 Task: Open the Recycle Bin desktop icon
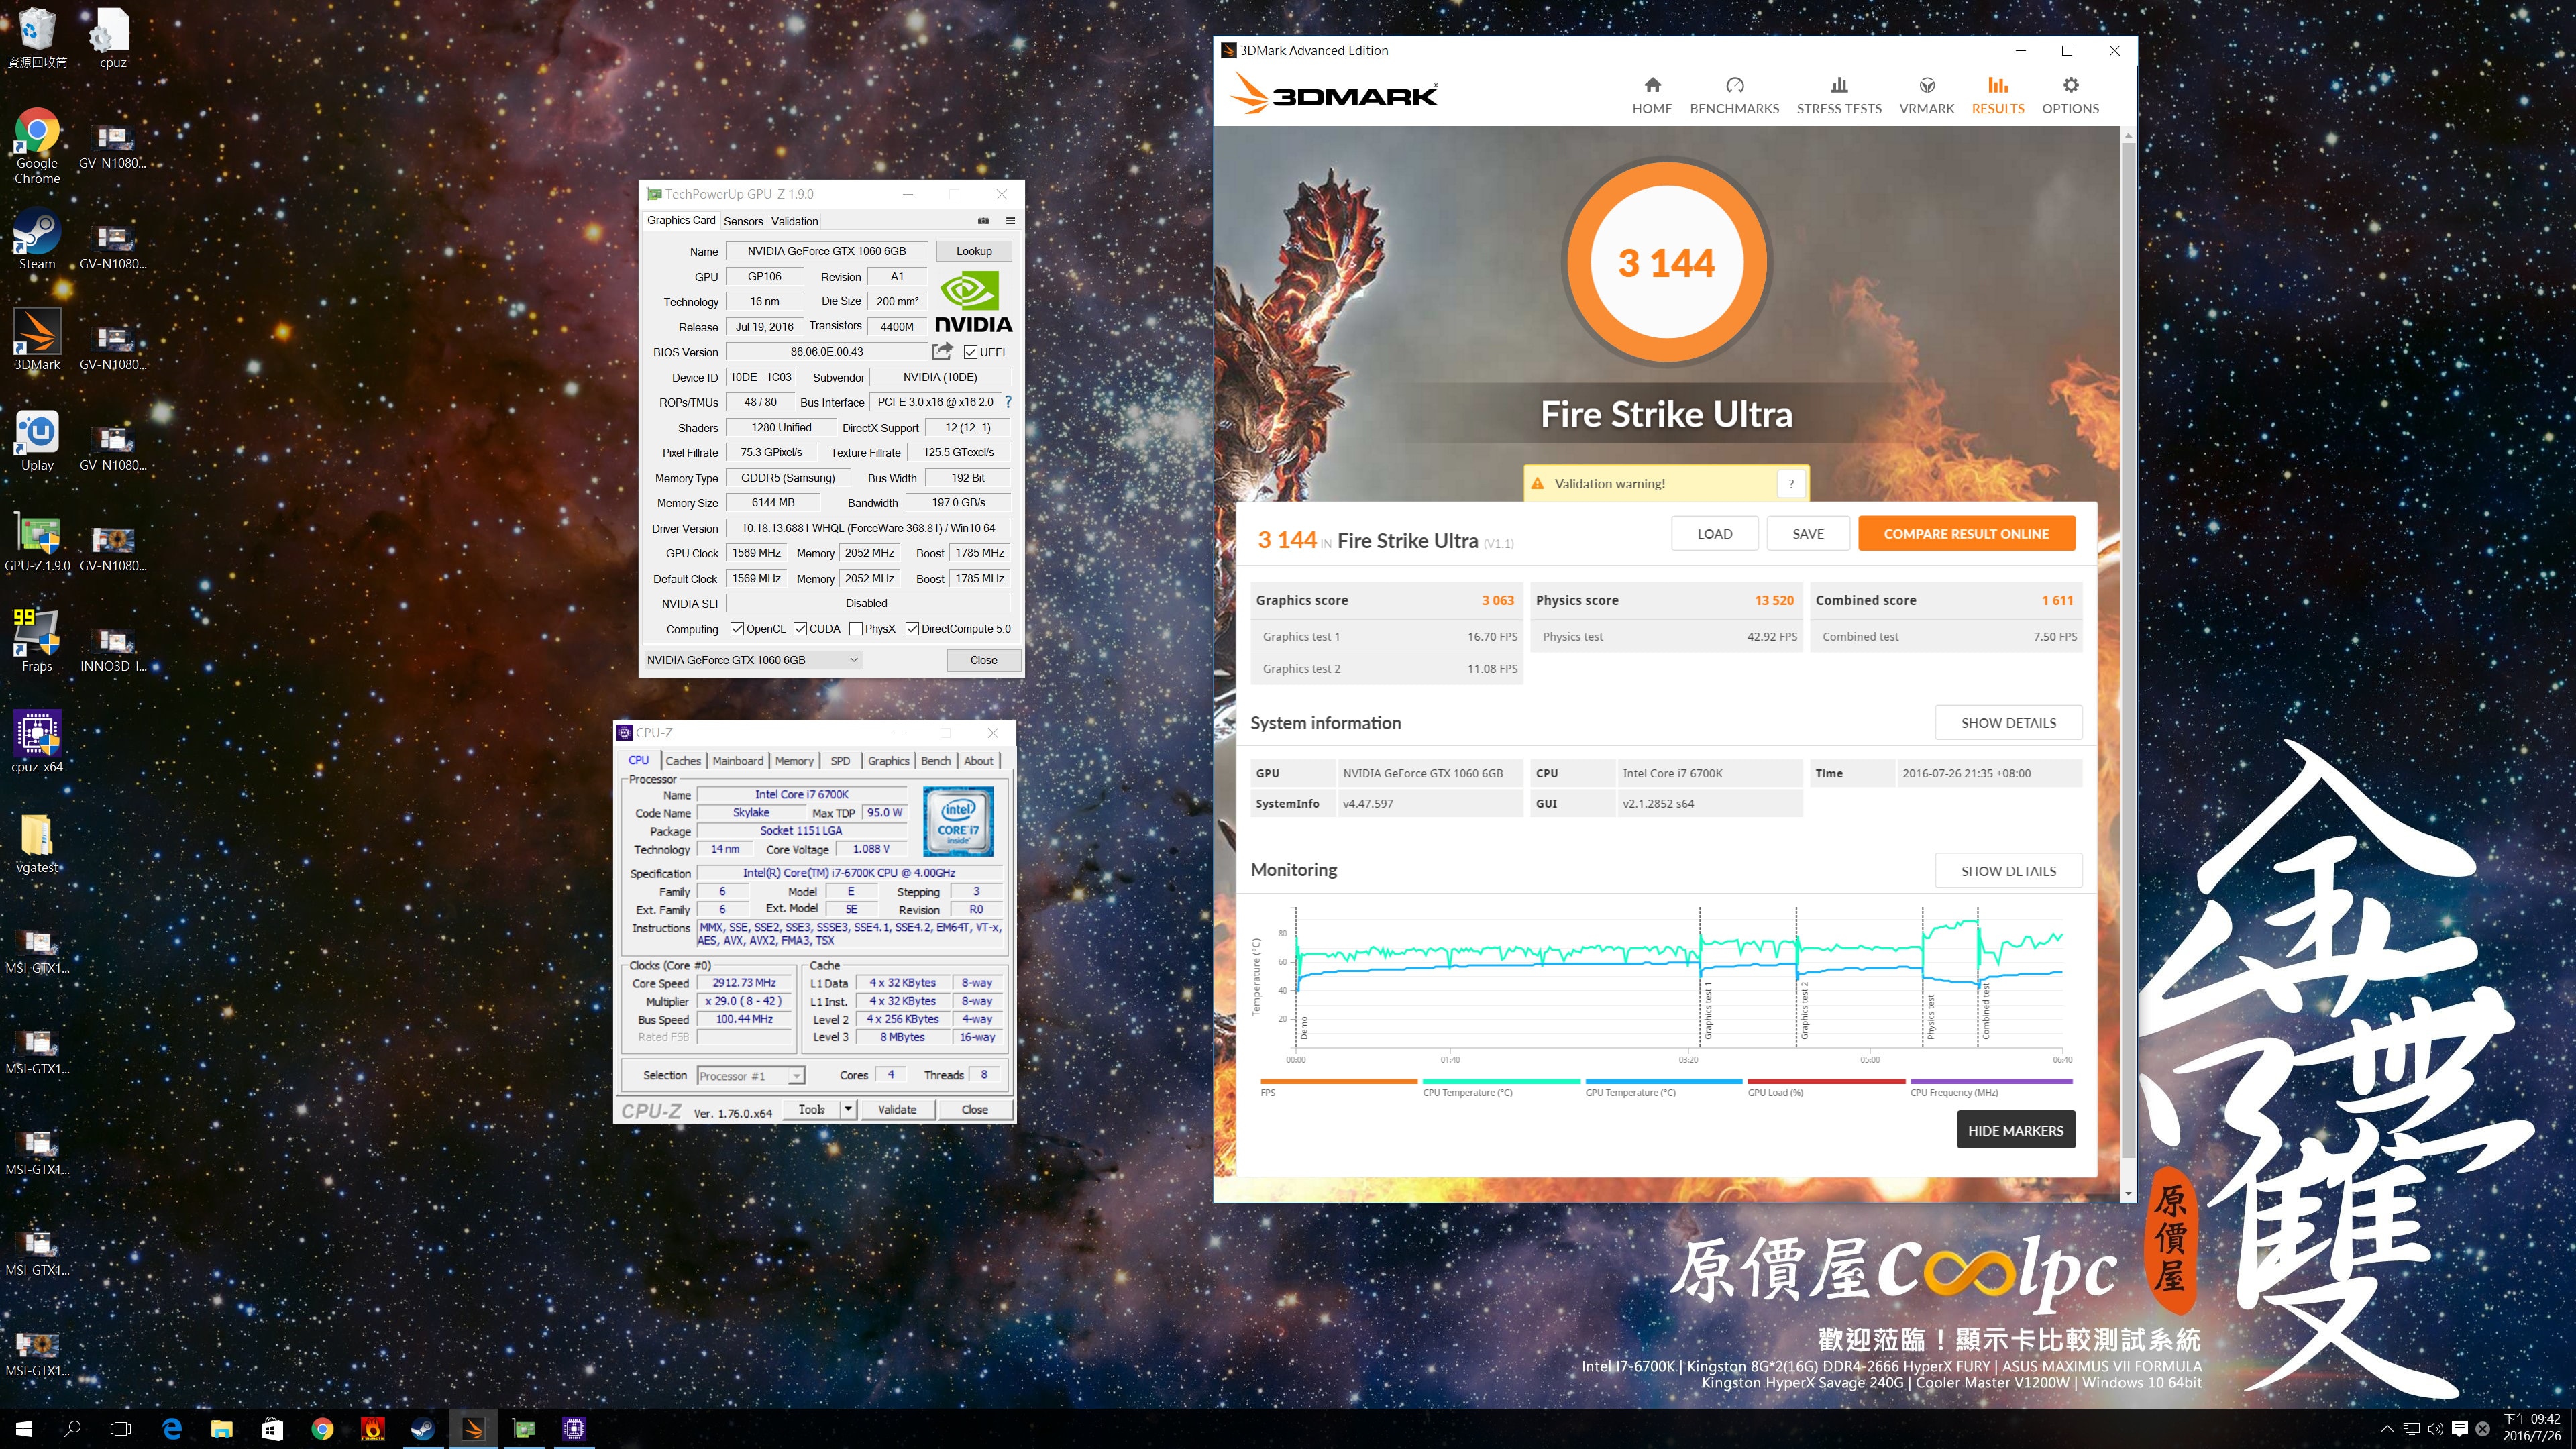37,38
